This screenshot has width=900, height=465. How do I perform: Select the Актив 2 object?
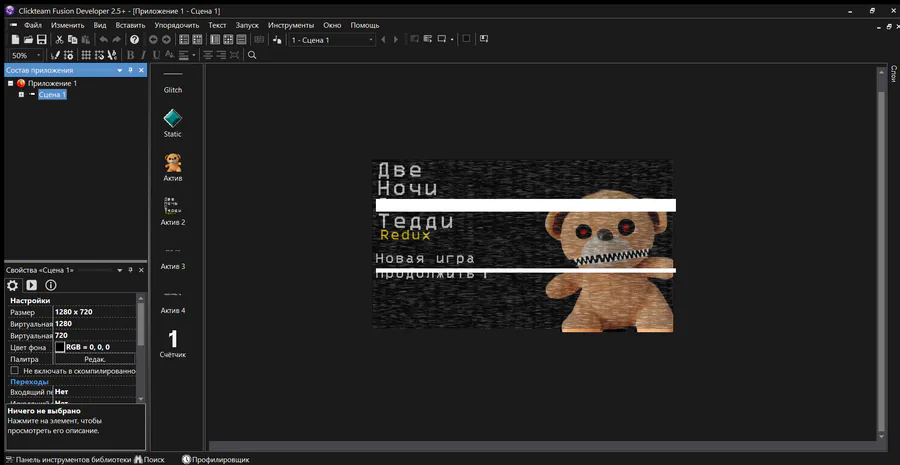[x=172, y=207]
